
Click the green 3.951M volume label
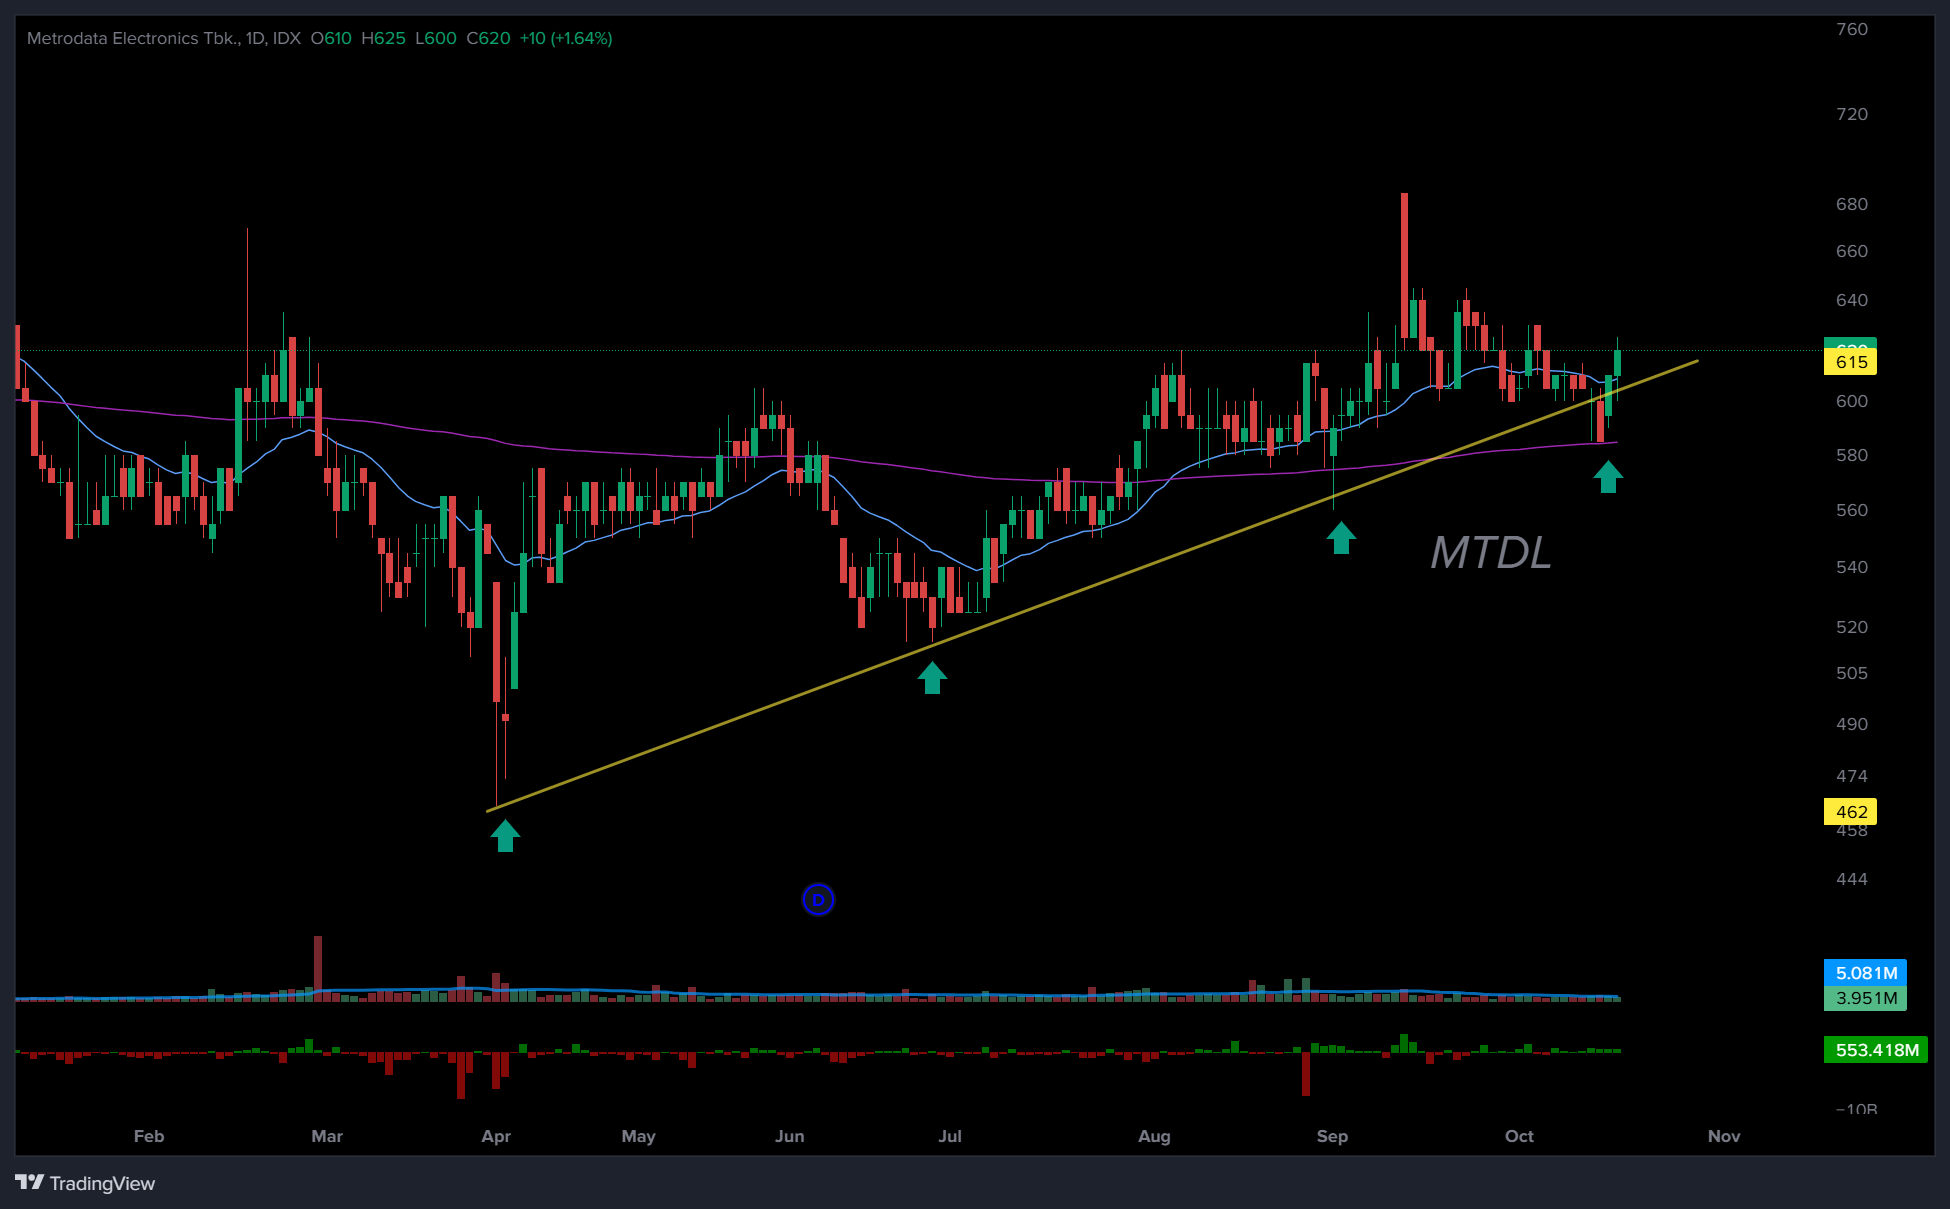pos(1865,998)
